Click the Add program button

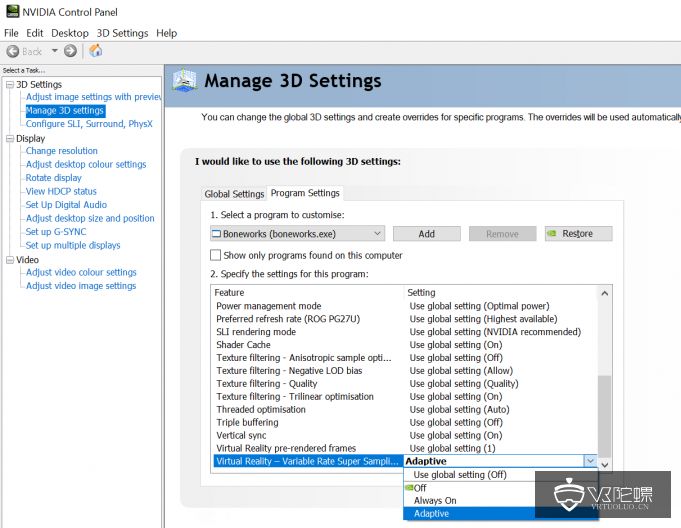426,234
